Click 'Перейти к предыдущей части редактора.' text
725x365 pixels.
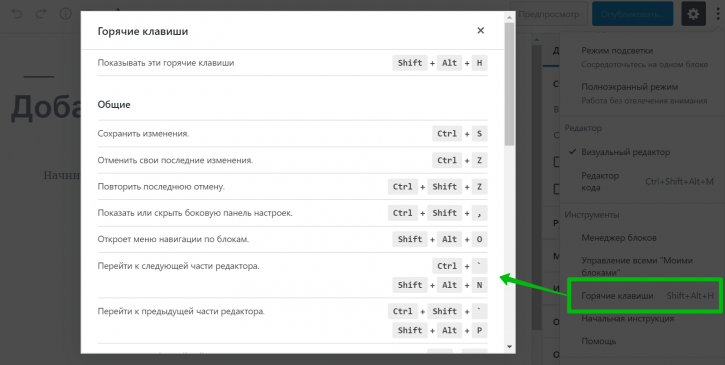click(181, 311)
